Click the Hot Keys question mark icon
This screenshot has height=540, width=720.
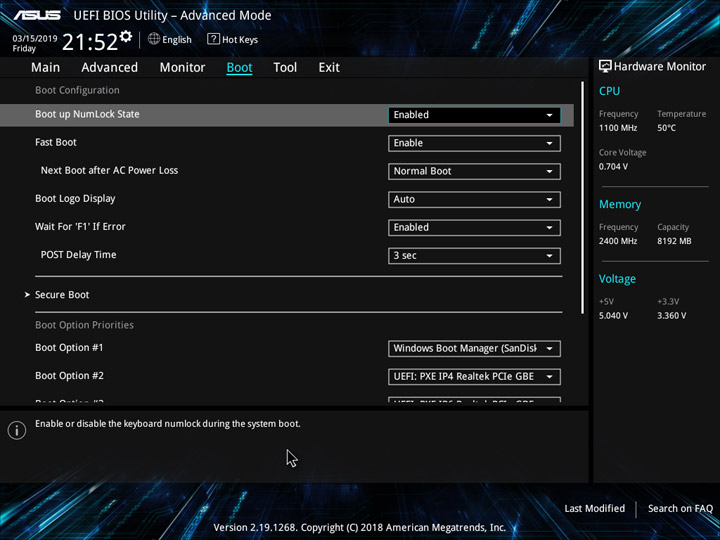click(213, 39)
